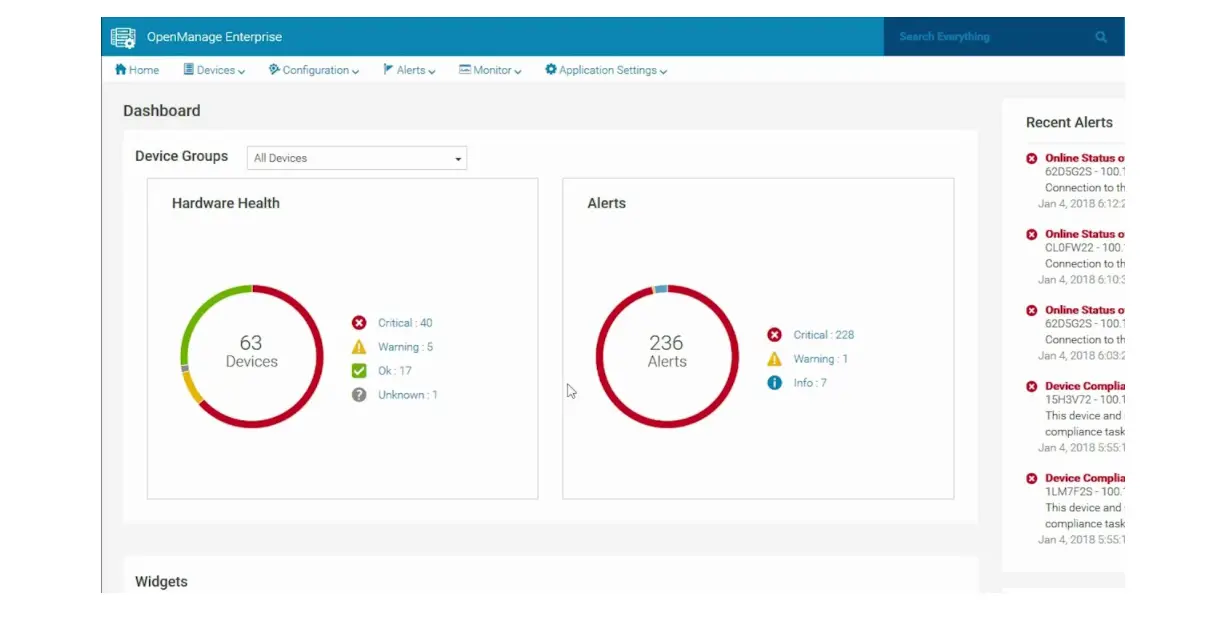Click the OpenManage Enterprise logo icon
This screenshot has height=618, width=1217.
(x=122, y=36)
